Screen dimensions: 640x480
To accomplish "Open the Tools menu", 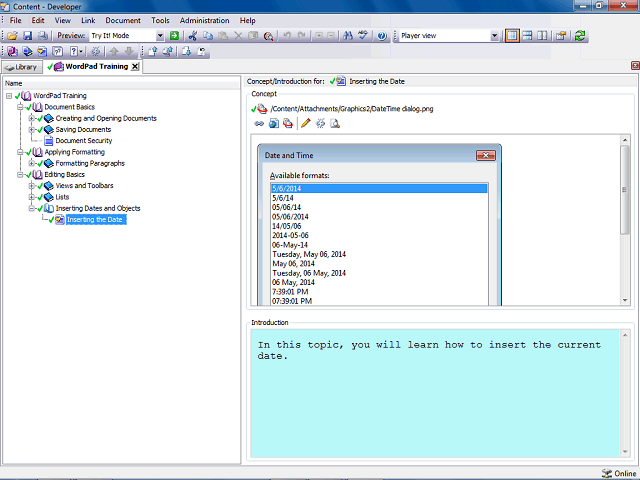I will [160, 20].
